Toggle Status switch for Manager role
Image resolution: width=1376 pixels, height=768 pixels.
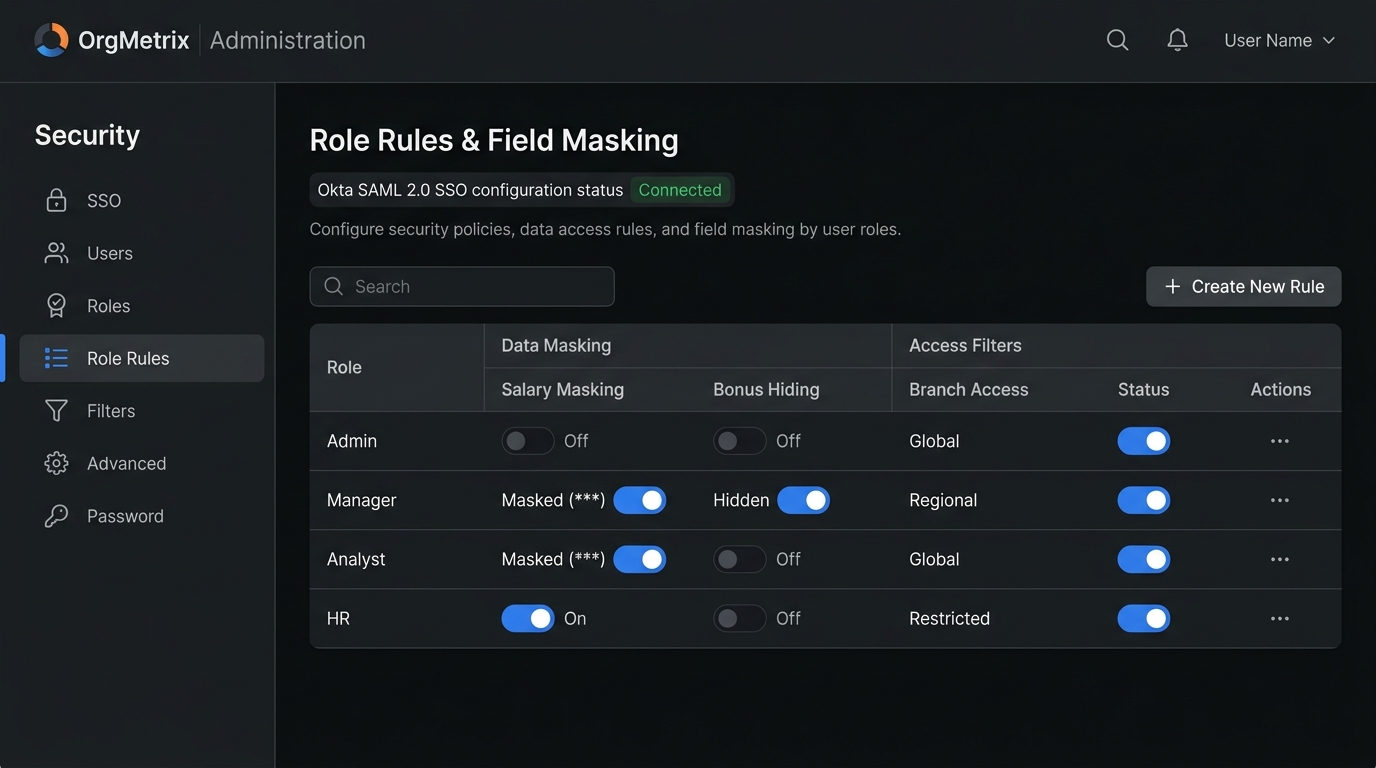pos(1144,500)
